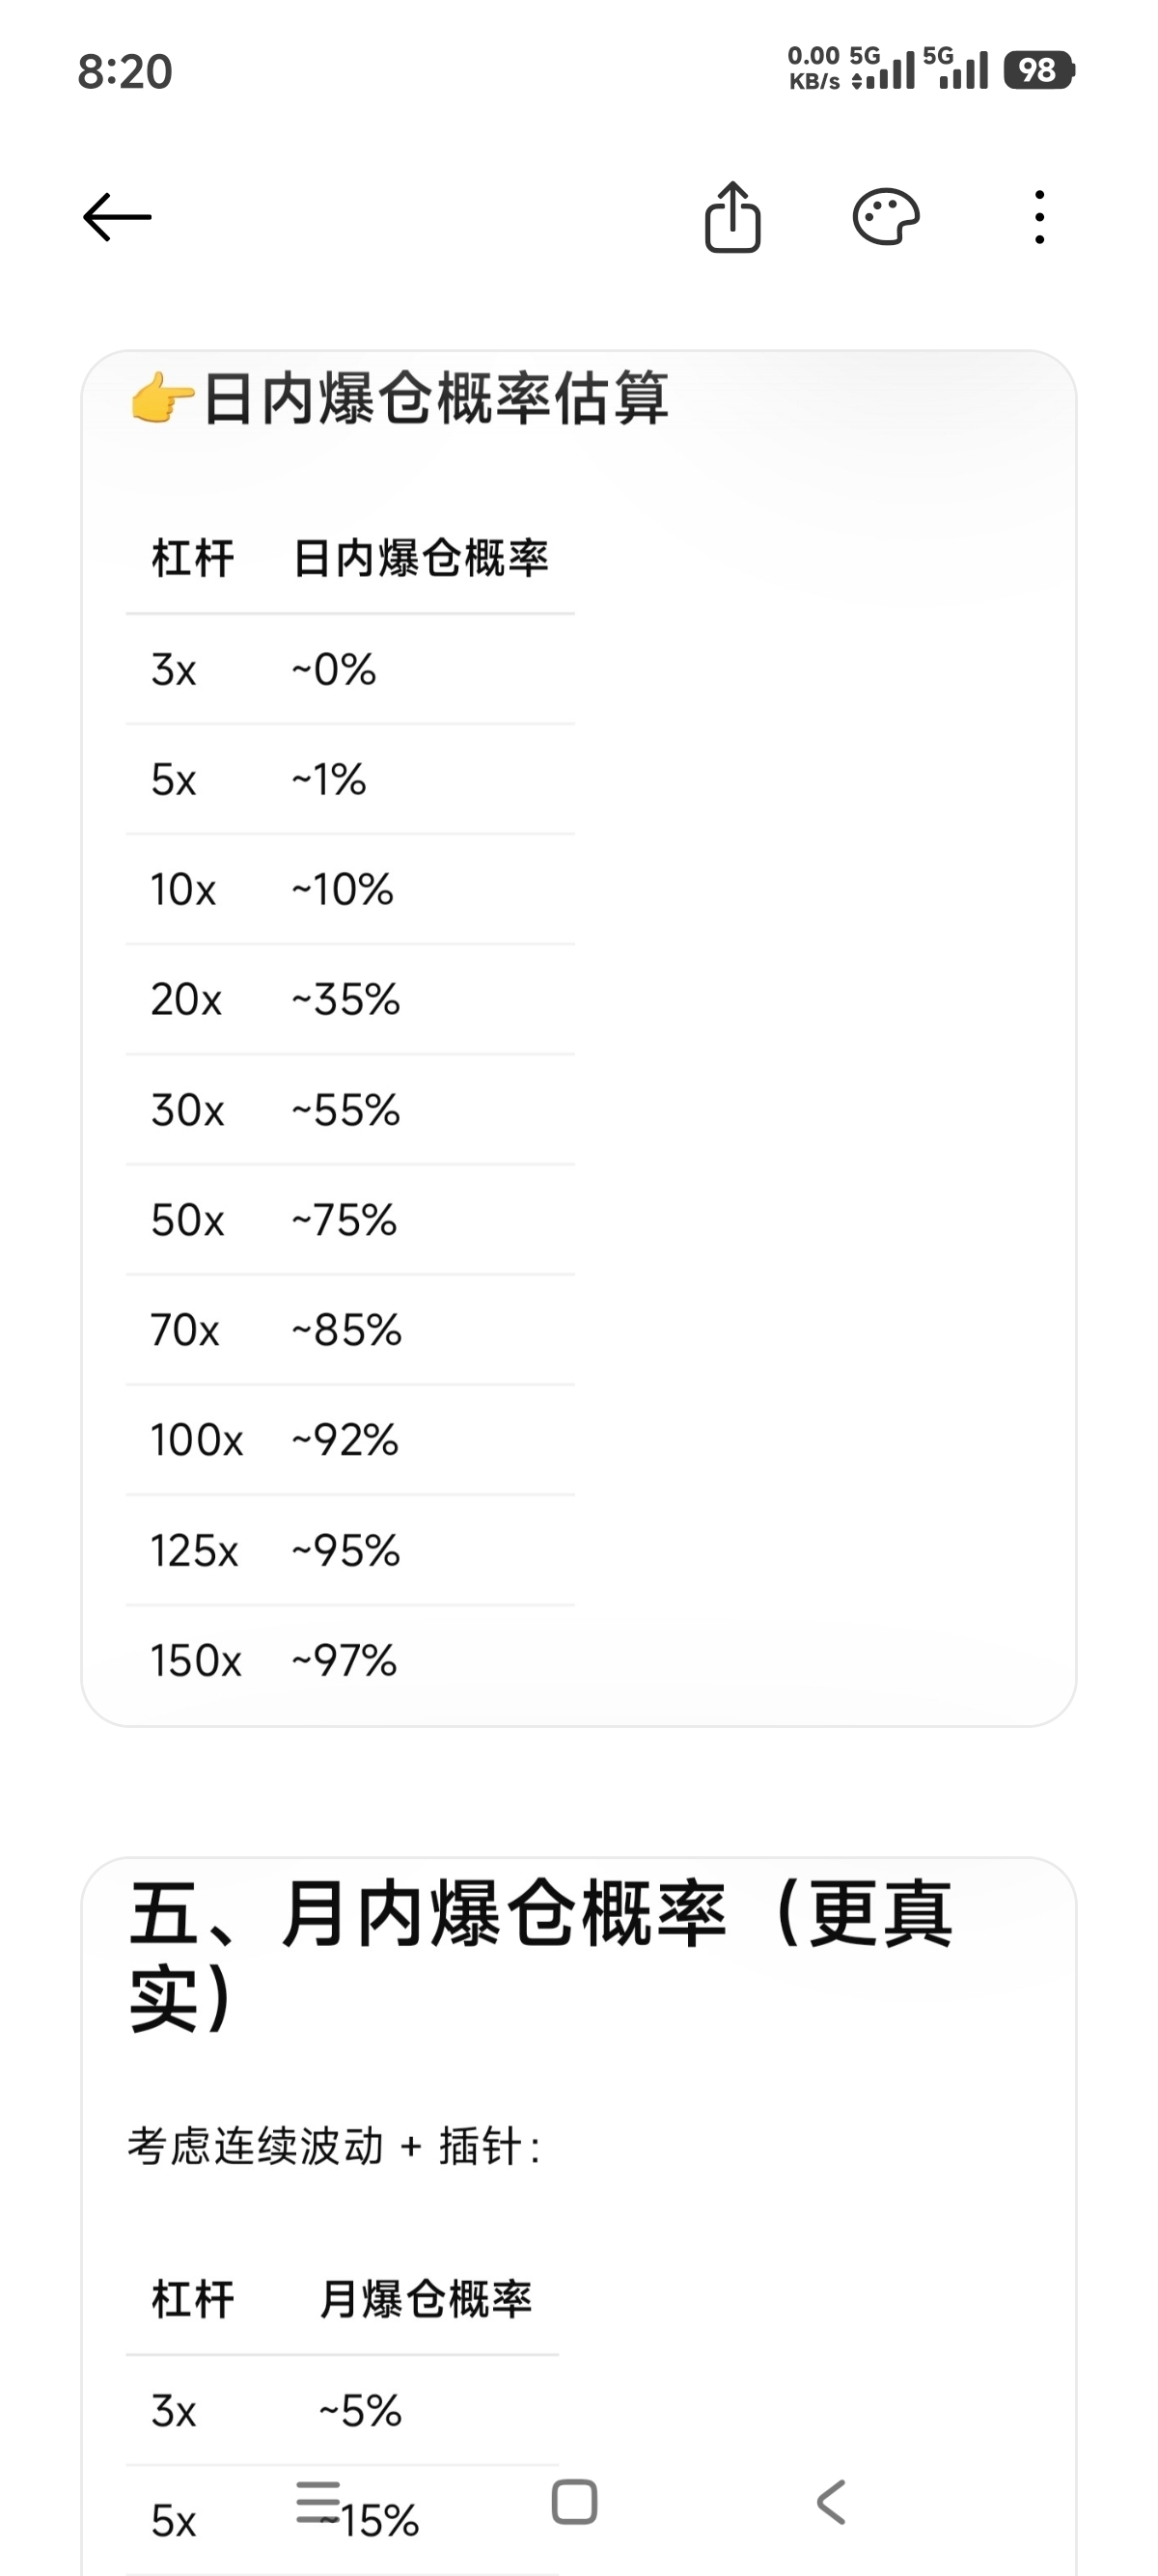Tap the Android home square button
This screenshot has width=1158, height=2576.
point(575,2503)
